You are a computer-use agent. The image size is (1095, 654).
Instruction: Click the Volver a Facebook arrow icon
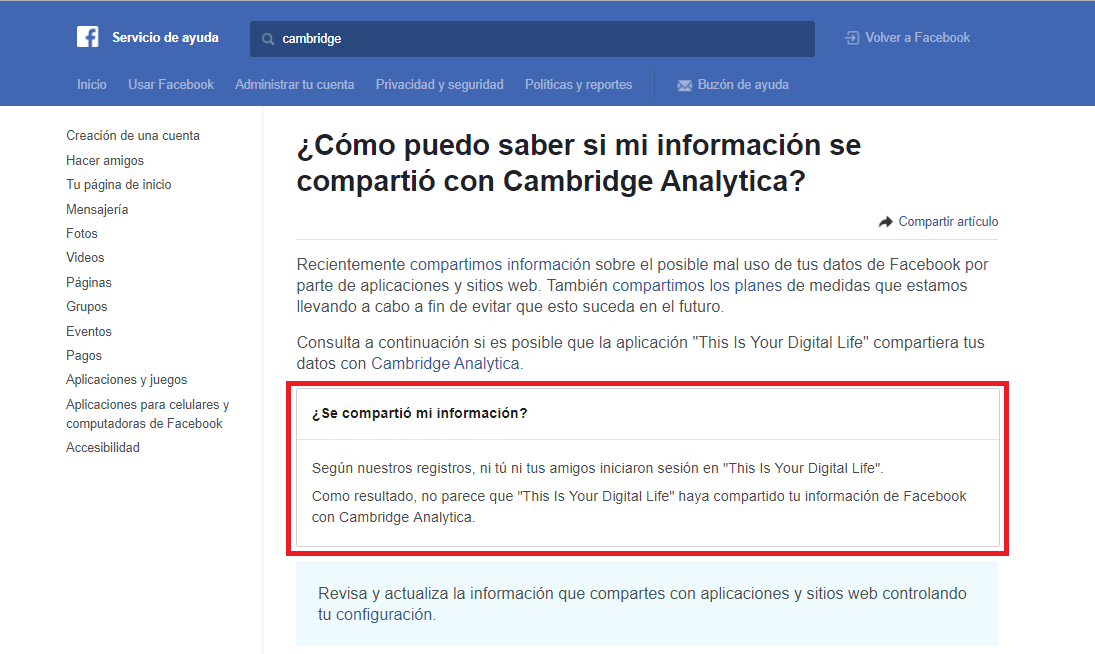852,38
